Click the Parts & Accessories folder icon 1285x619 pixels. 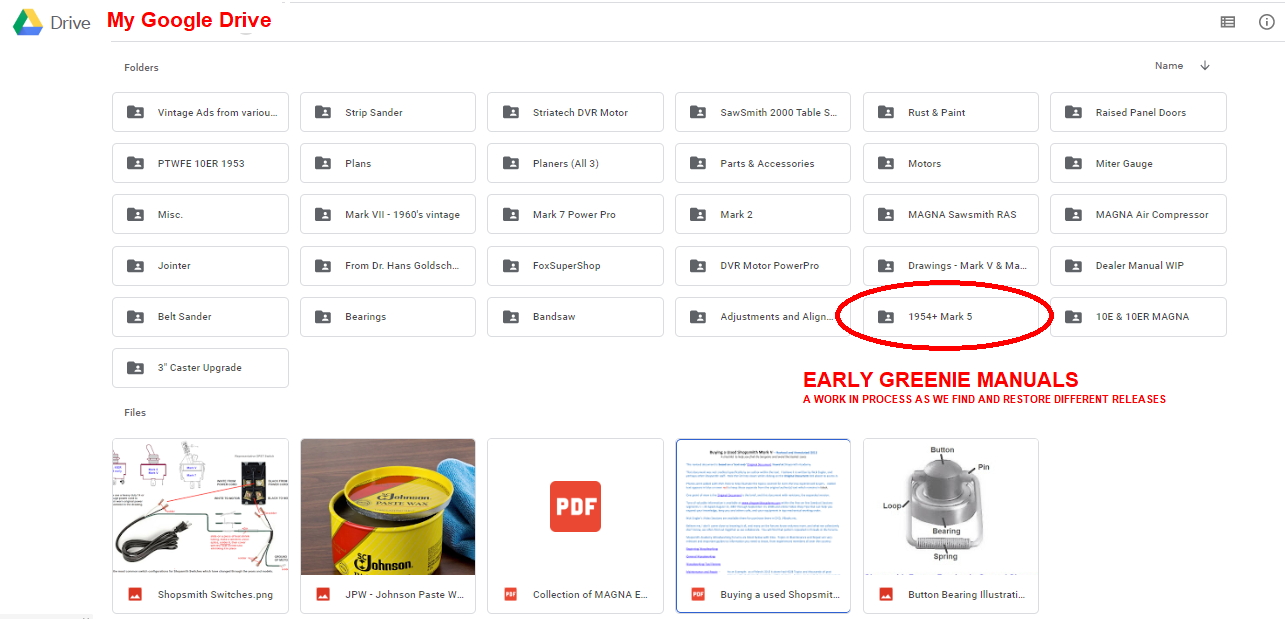pyautogui.click(x=698, y=163)
